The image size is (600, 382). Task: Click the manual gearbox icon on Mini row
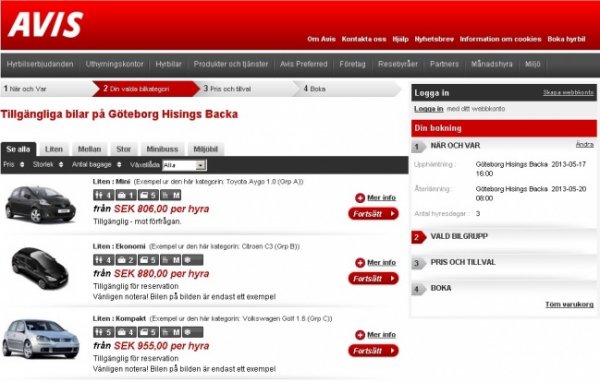click(x=170, y=195)
